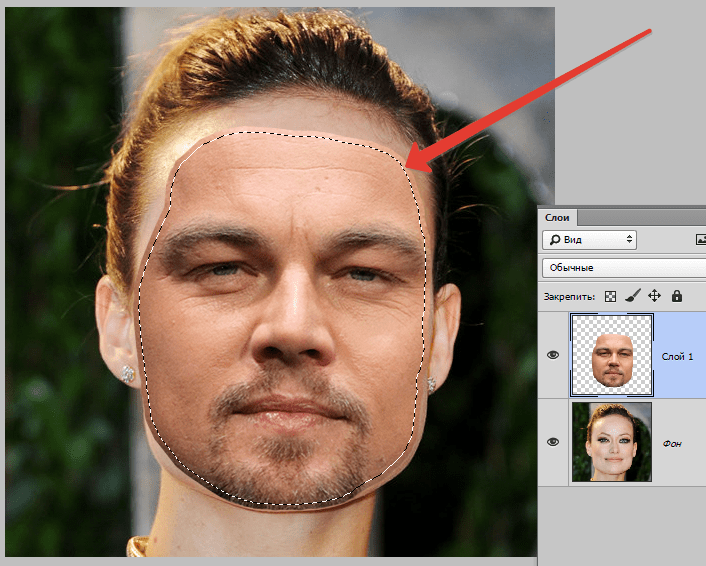
Task: Enable lock position with move arrows icon
Action: 654,296
